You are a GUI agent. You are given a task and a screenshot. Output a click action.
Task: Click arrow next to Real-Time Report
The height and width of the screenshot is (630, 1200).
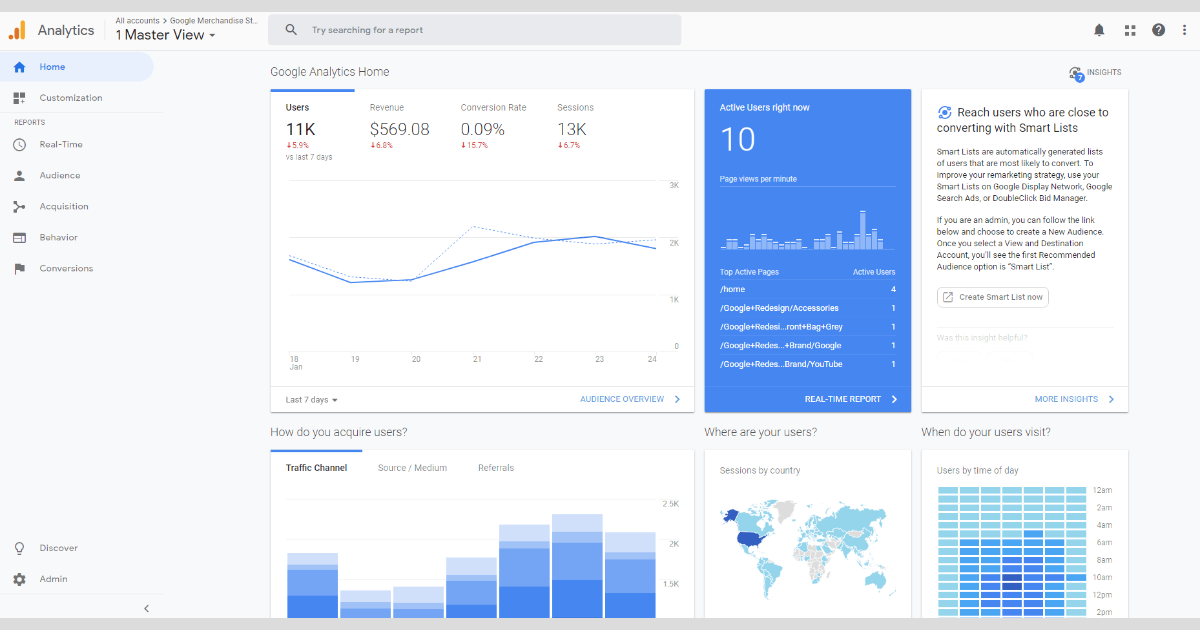(x=894, y=399)
